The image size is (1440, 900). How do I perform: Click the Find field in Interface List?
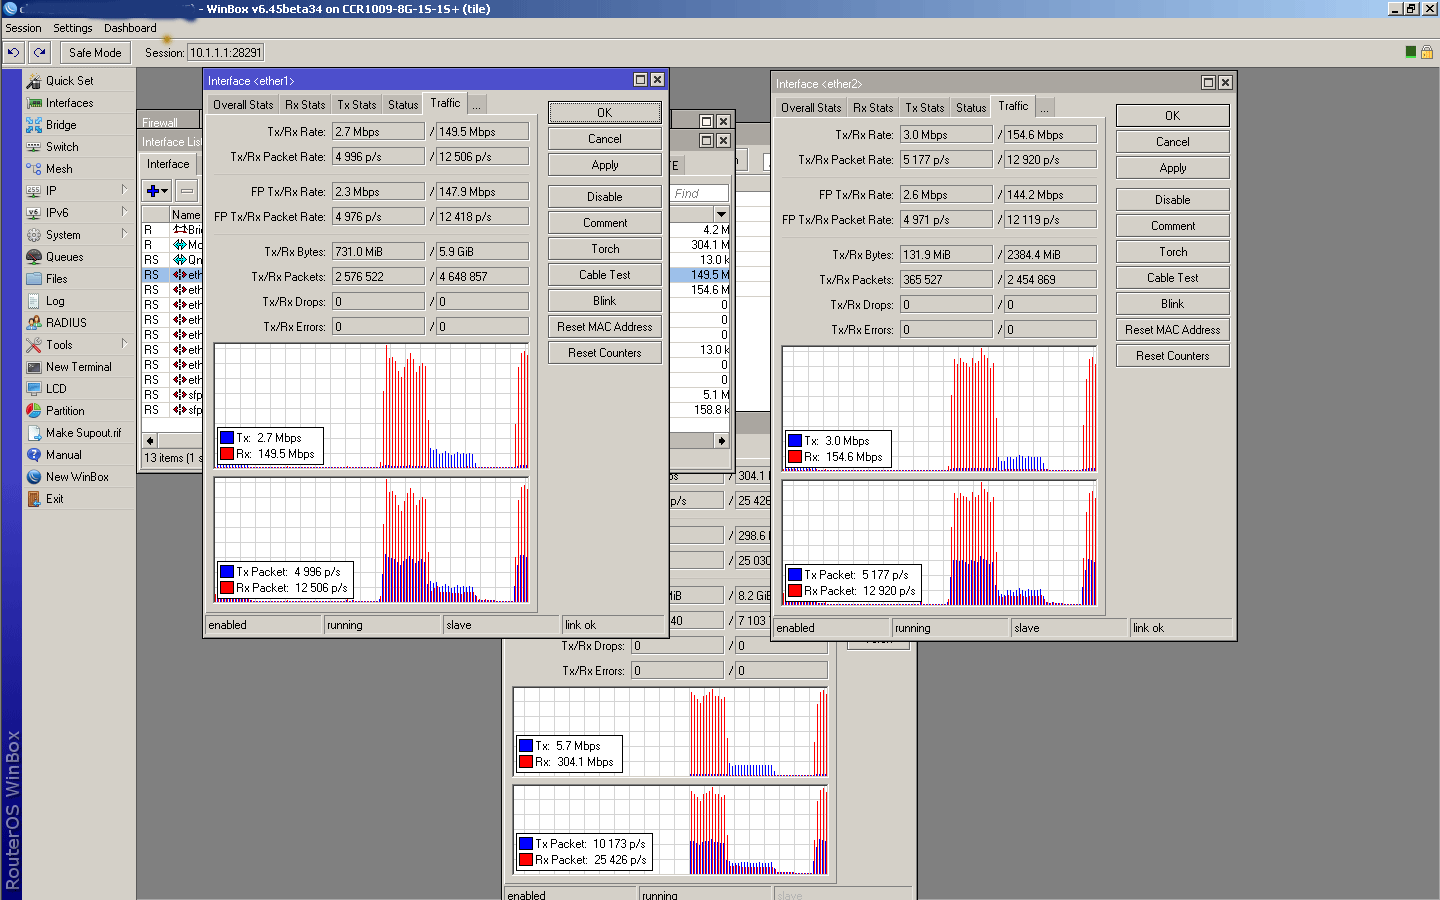pyautogui.click(x=700, y=193)
